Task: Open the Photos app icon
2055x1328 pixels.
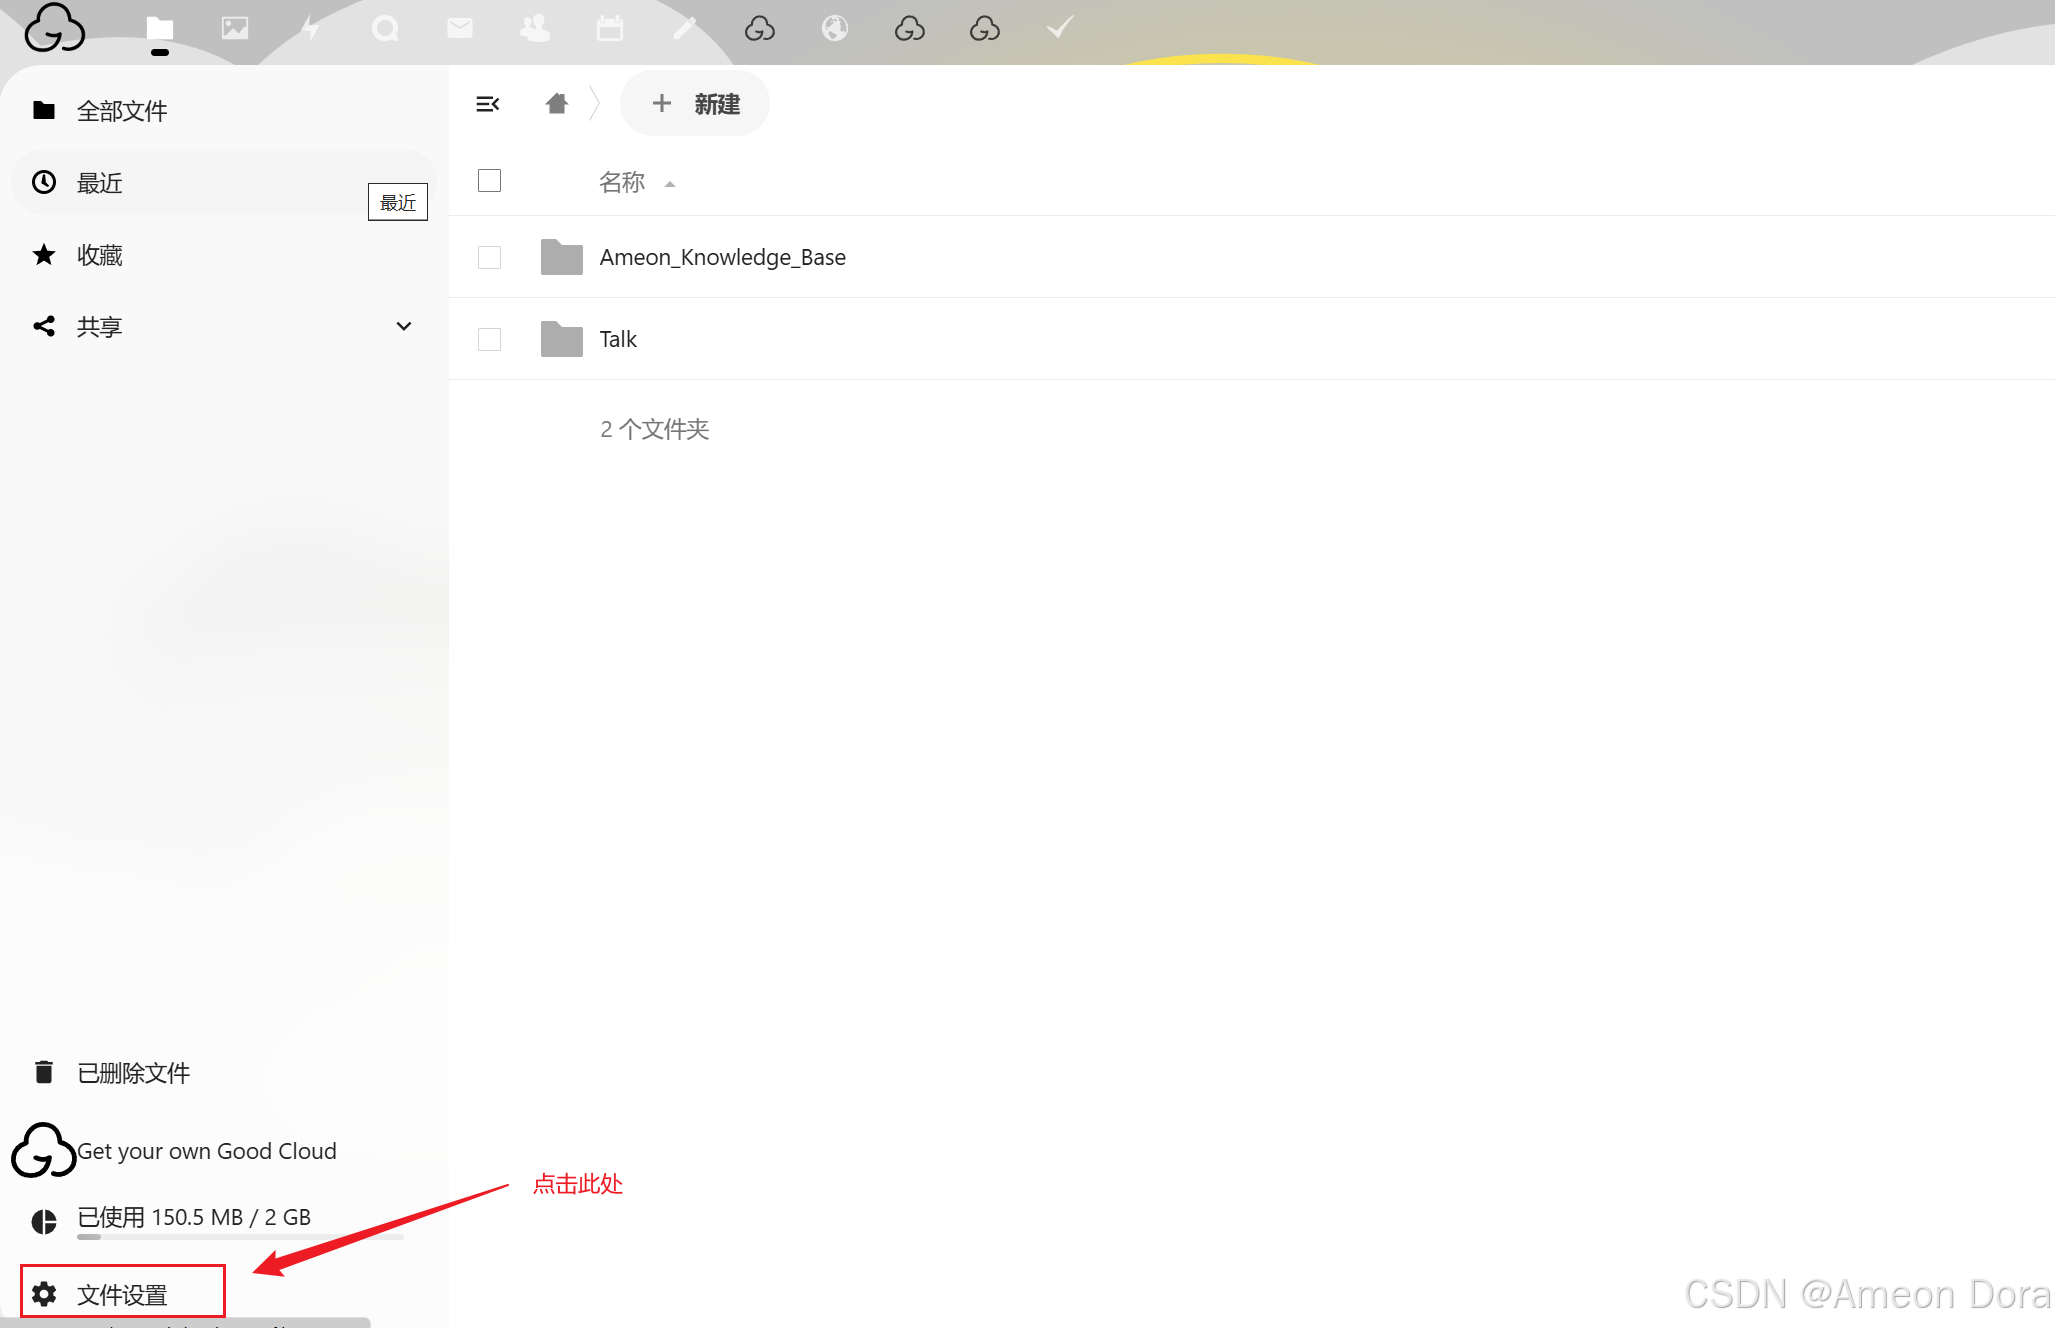Action: click(235, 28)
